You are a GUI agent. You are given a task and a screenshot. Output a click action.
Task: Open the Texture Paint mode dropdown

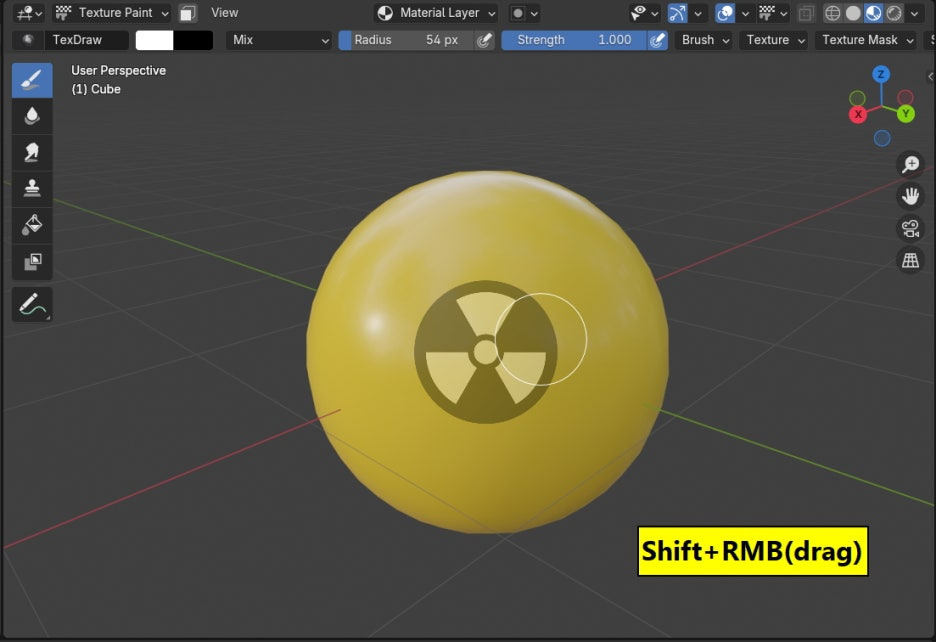coord(112,13)
